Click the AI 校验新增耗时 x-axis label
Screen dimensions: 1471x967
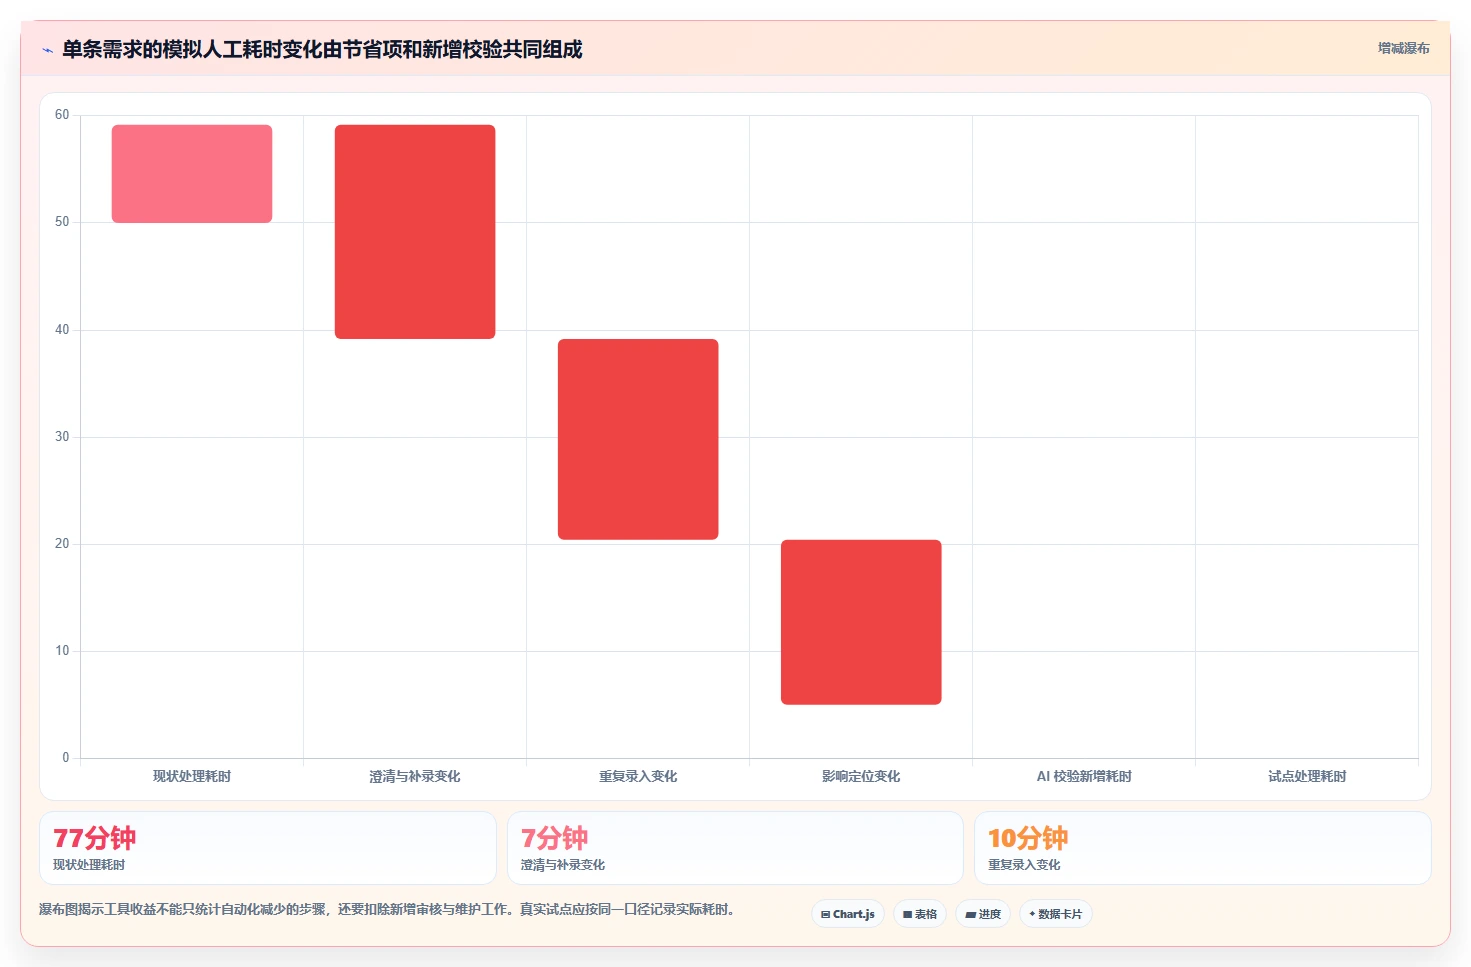click(x=1084, y=776)
